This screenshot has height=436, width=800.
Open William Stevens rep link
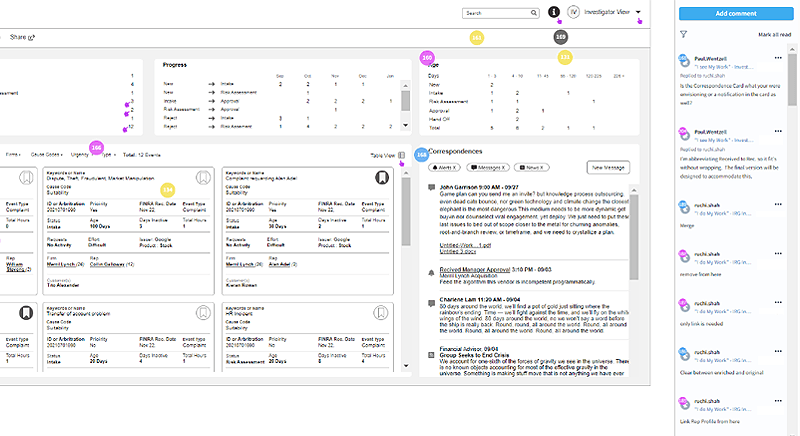point(15,267)
